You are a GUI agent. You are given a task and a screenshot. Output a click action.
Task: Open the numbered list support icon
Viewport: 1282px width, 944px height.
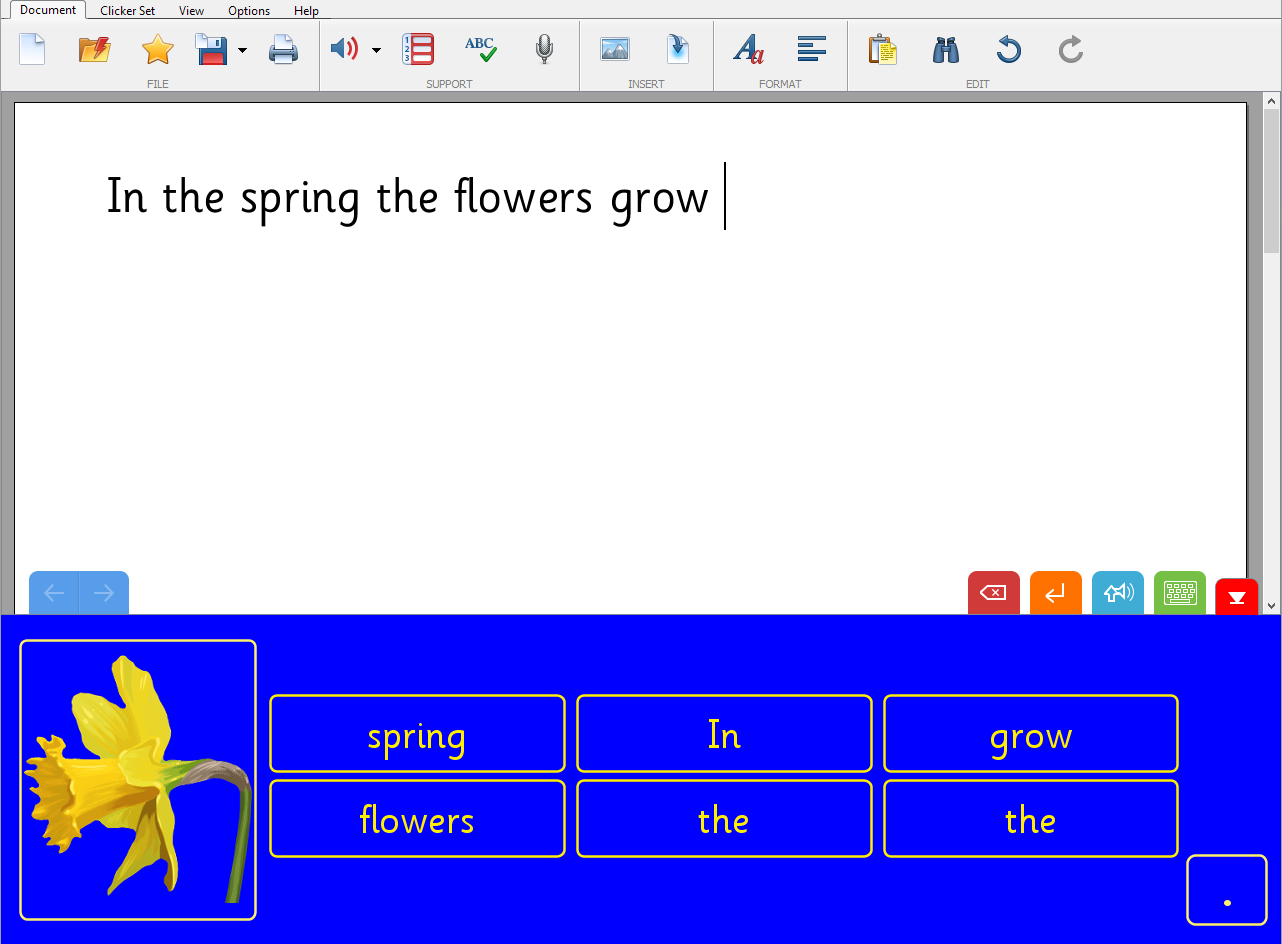pos(418,48)
